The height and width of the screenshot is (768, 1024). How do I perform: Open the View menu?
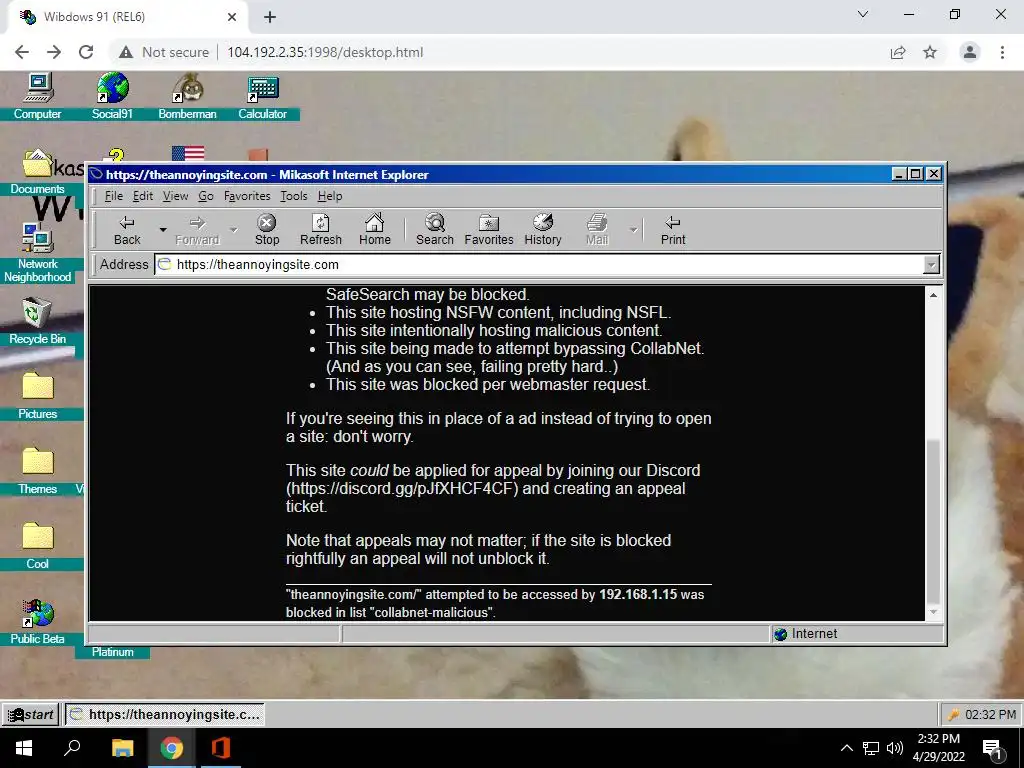[175, 196]
